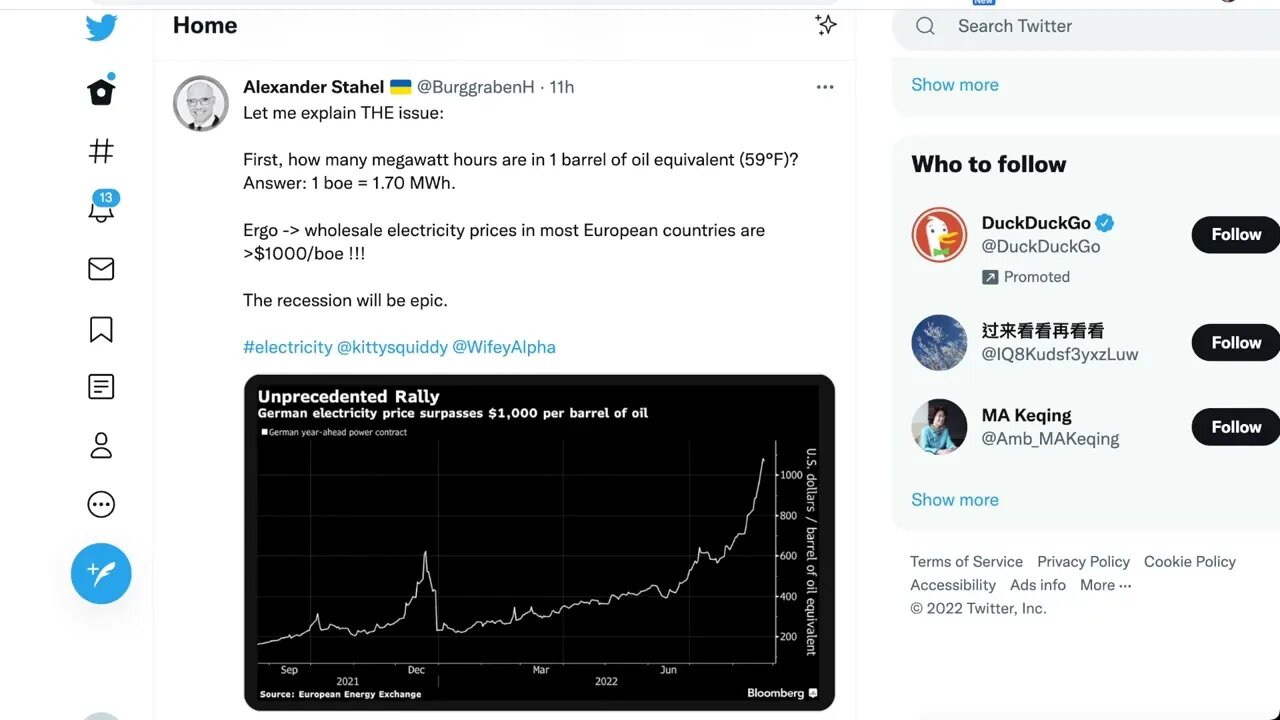Image resolution: width=1280 pixels, height=720 pixels.
Task: Open the @WifeyAlpha mention link
Action: pyautogui.click(x=503, y=347)
